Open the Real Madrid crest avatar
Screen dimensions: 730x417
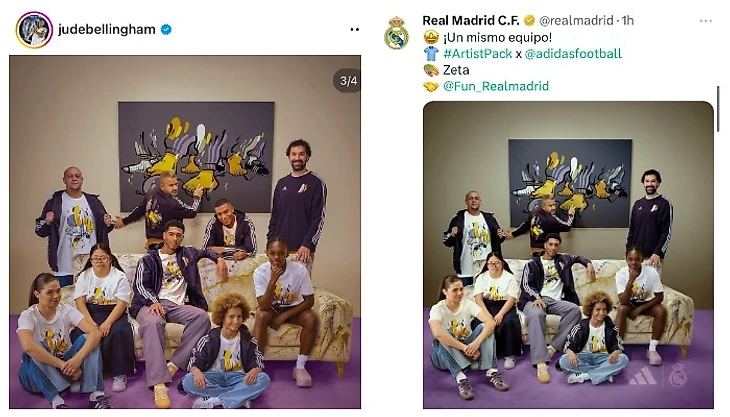tap(396, 34)
